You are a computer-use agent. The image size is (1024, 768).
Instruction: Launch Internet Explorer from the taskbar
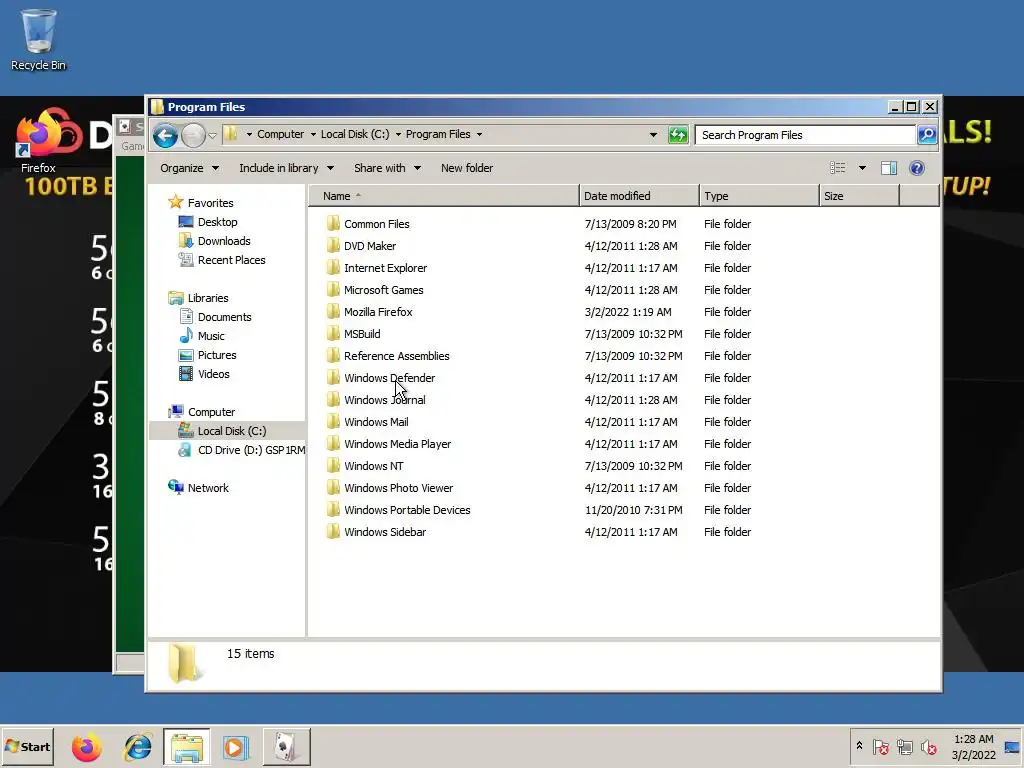(137, 747)
